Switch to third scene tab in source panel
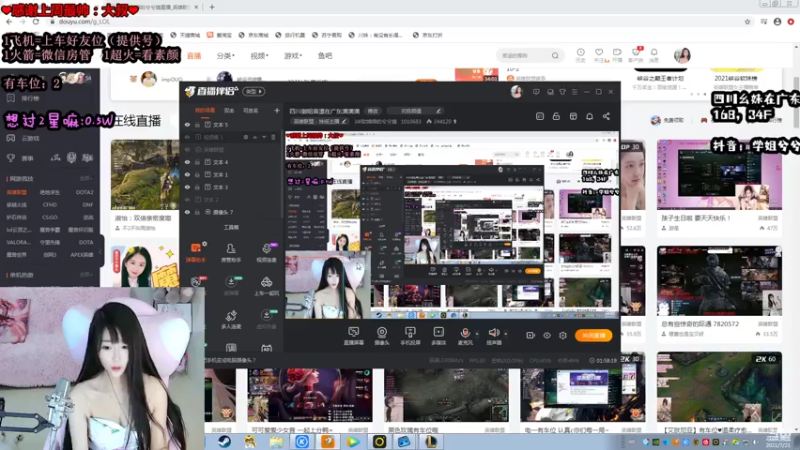This screenshot has height=450, width=800. [x=251, y=110]
